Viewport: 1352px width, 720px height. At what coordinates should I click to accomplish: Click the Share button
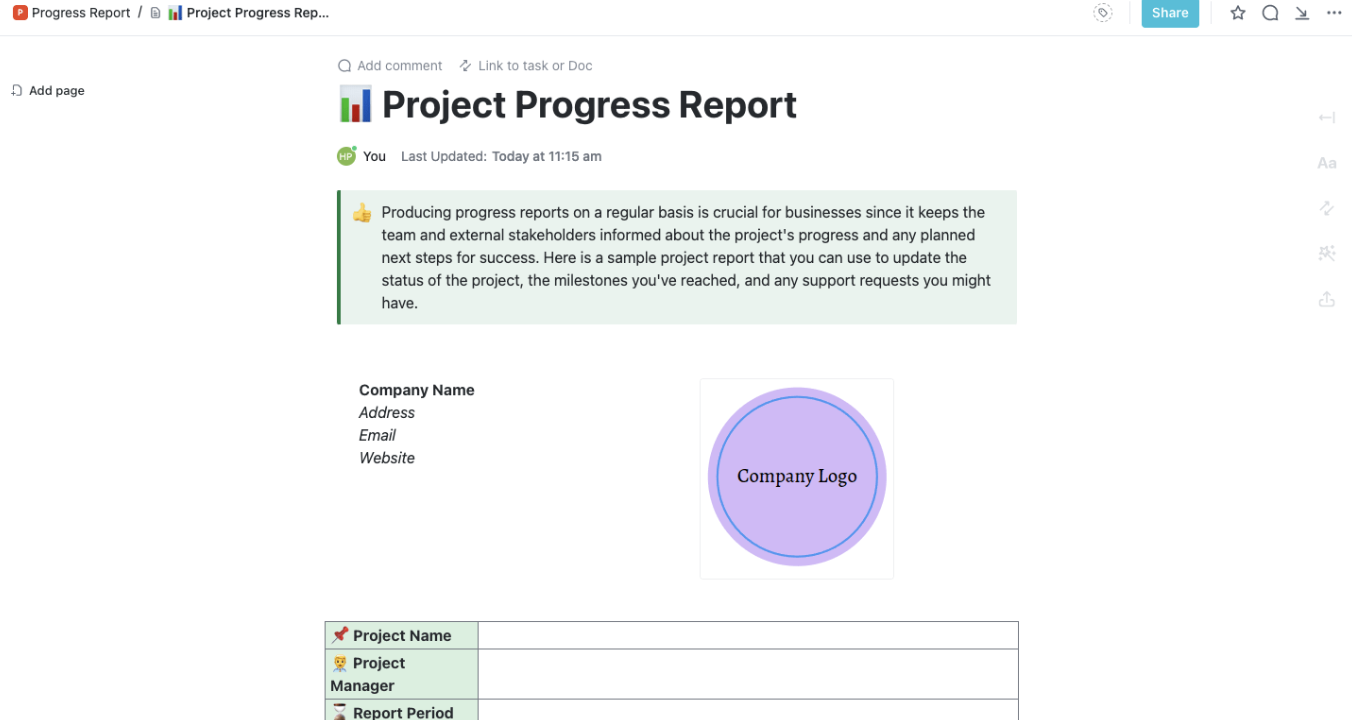coord(1170,13)
